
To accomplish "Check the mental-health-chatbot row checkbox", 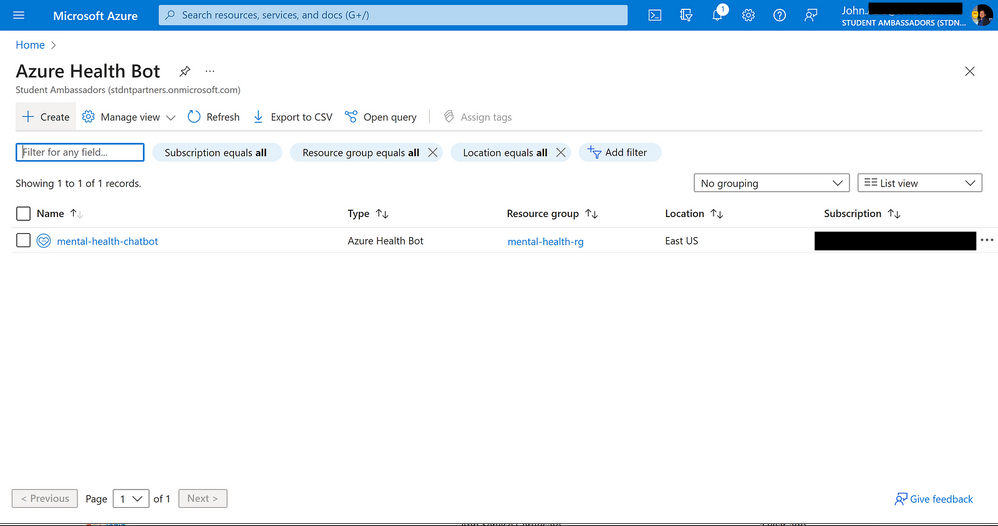I will coord(23,240).
